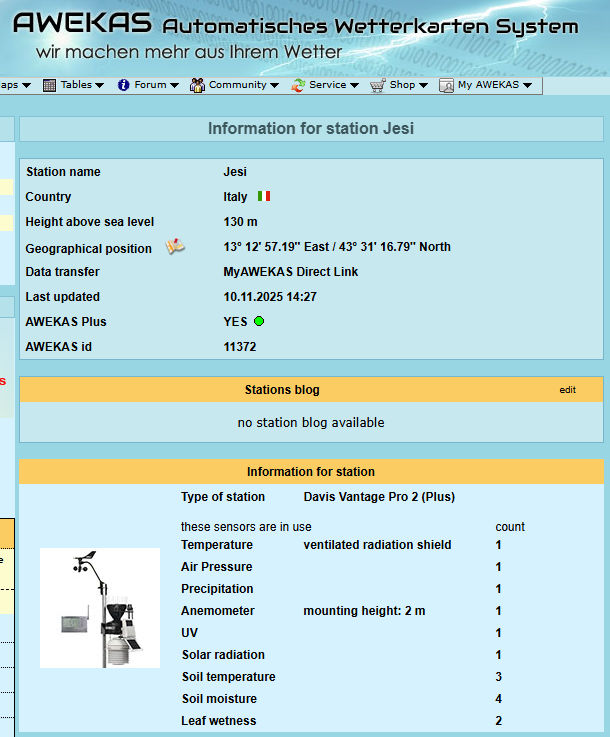
Task: Click the Forum info icon
Action: coord(124,85)
